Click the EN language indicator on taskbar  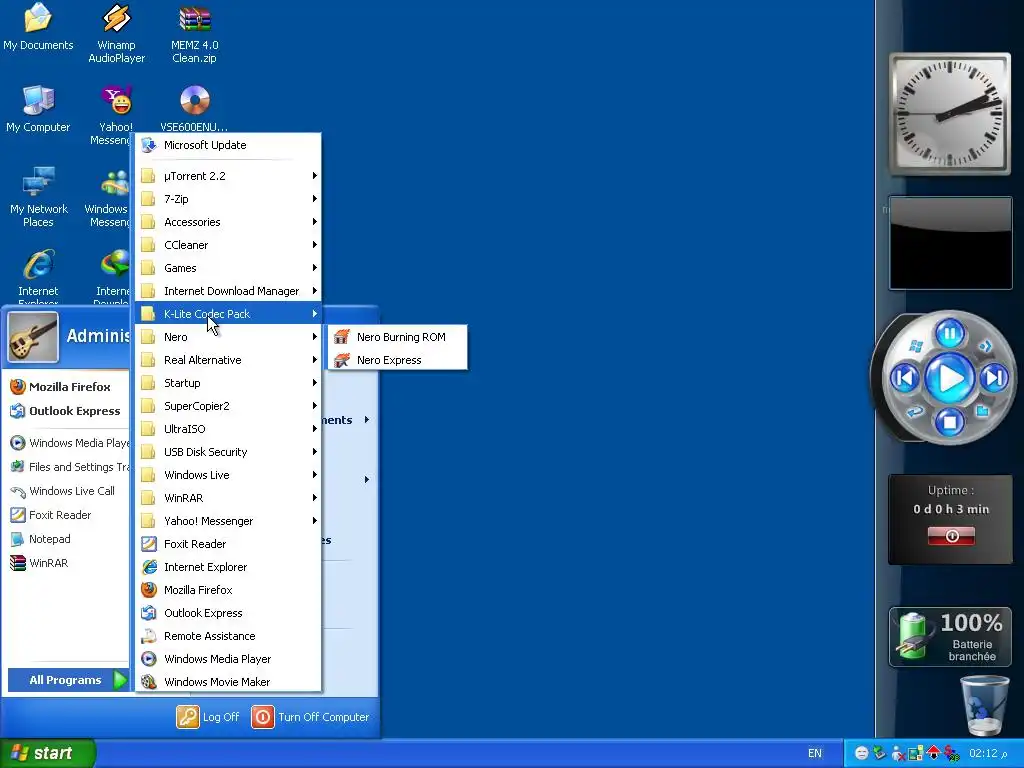pos(814,753)
